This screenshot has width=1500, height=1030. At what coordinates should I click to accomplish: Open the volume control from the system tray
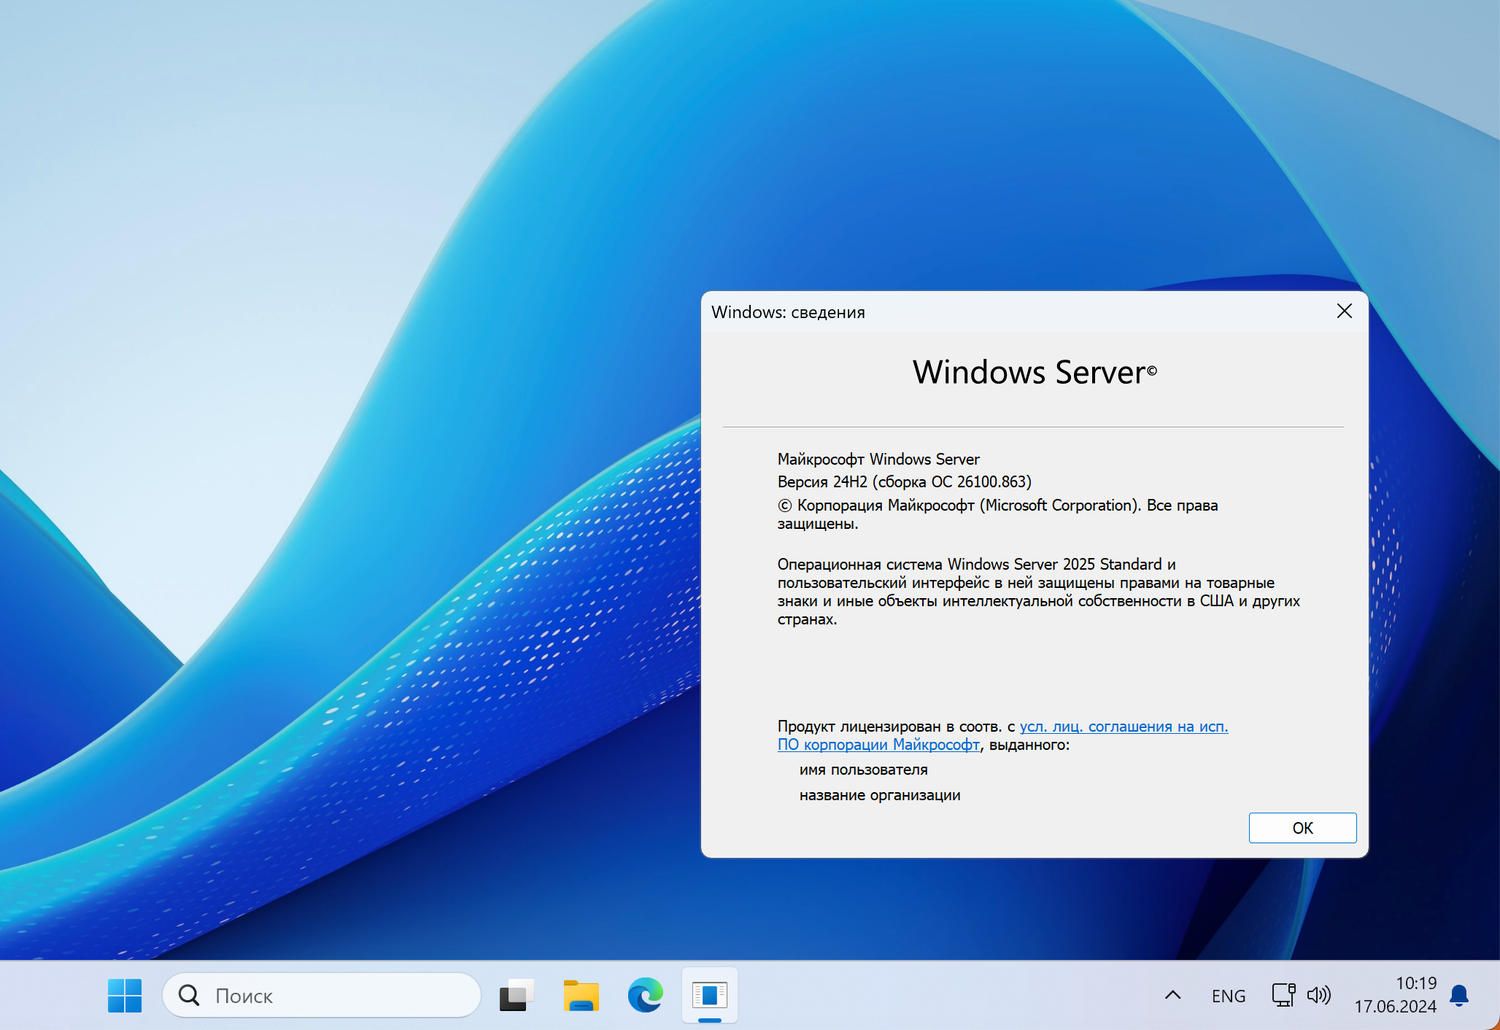pos(1319,995)
